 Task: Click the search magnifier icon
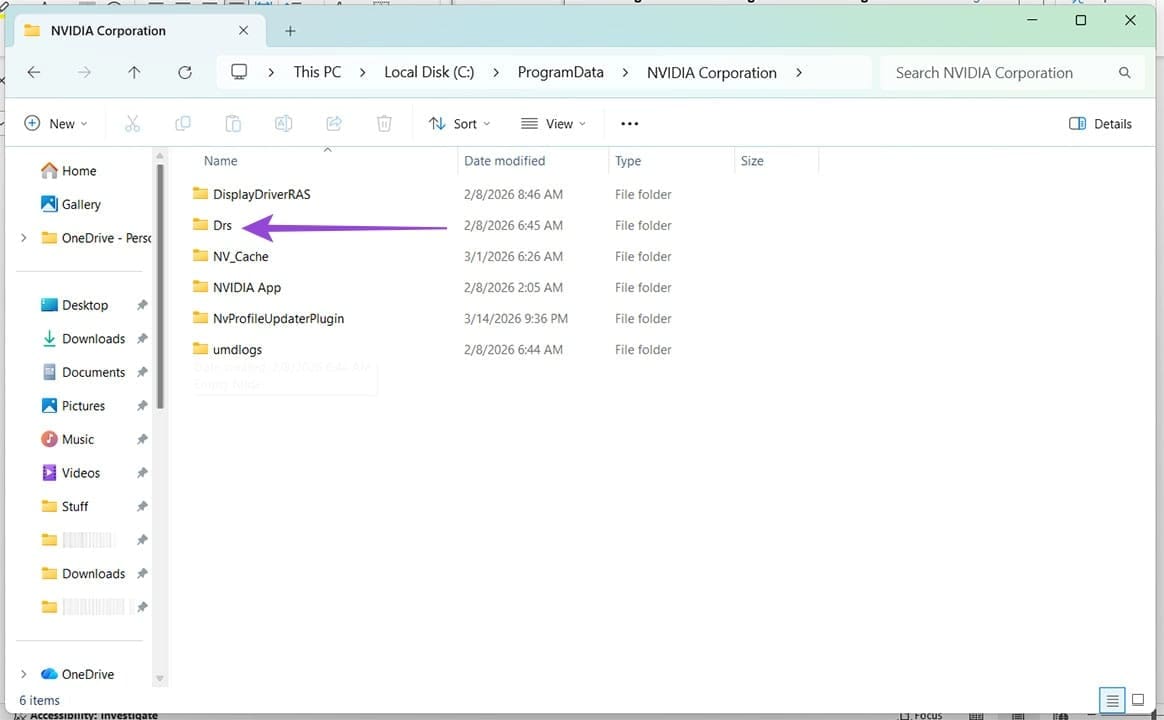[x=1125, y=72]
